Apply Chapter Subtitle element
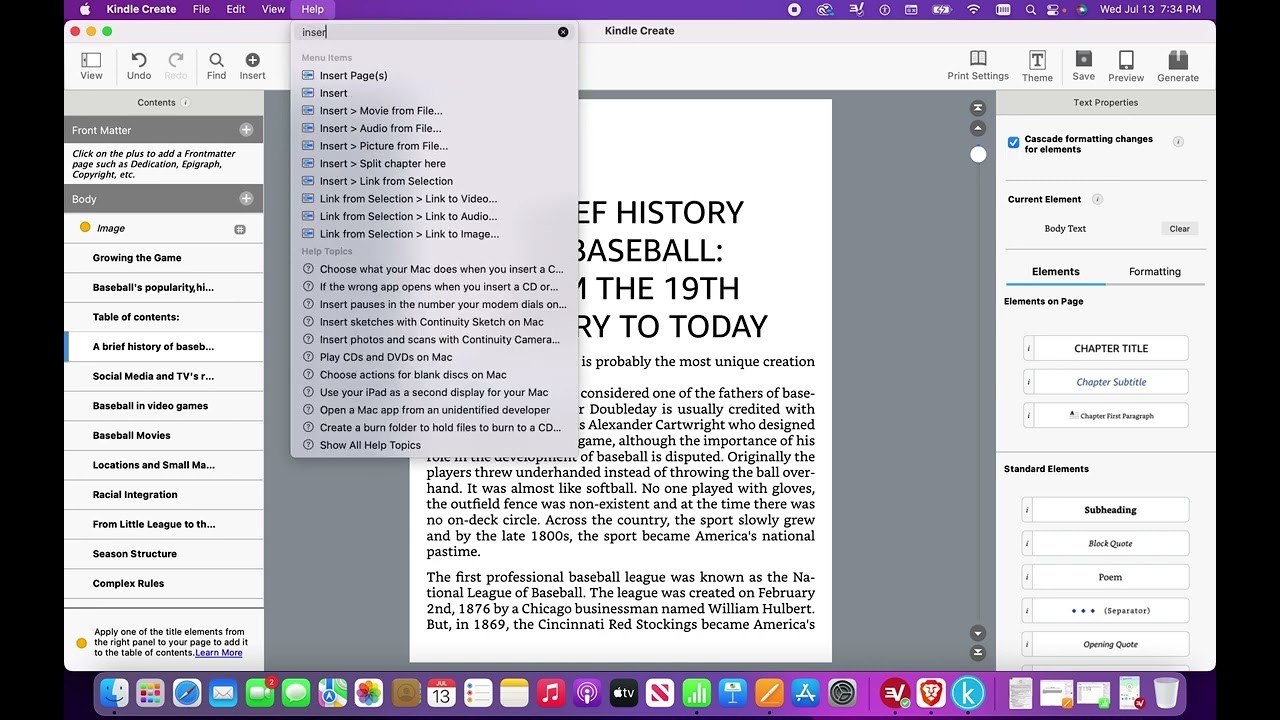This screenshot has width=1280, height=720. (x=1110, y=382)
